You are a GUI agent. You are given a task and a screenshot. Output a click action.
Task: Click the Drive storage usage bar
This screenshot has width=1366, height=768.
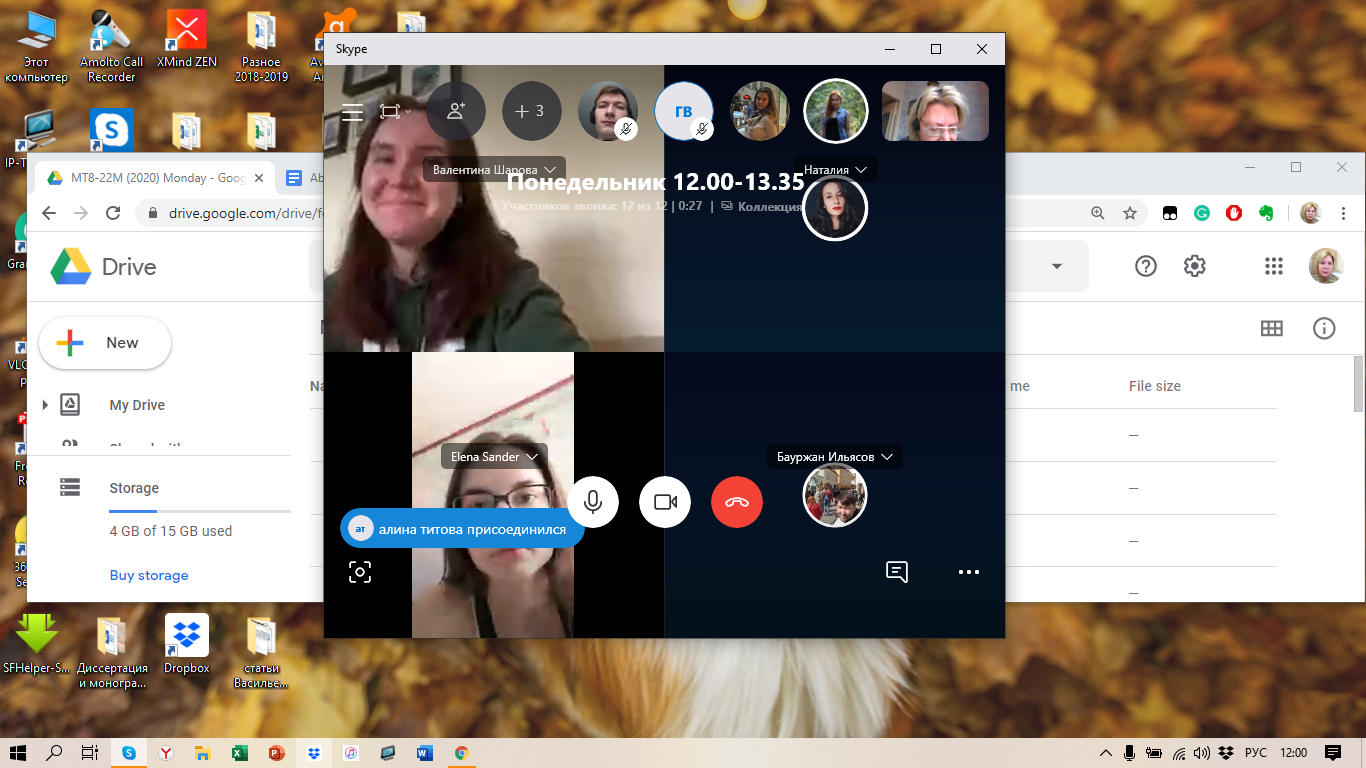tap(200, 511)
